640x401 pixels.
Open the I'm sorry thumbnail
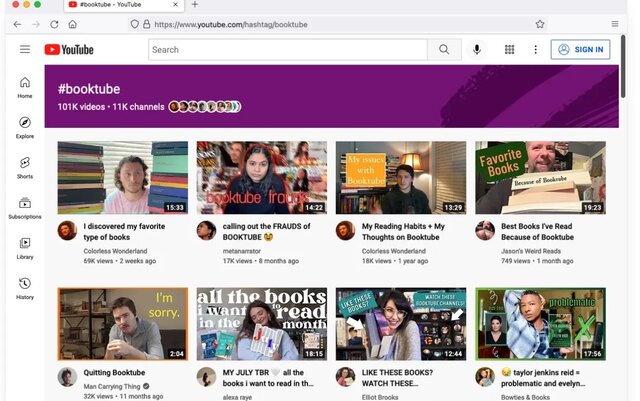(122, 324)
